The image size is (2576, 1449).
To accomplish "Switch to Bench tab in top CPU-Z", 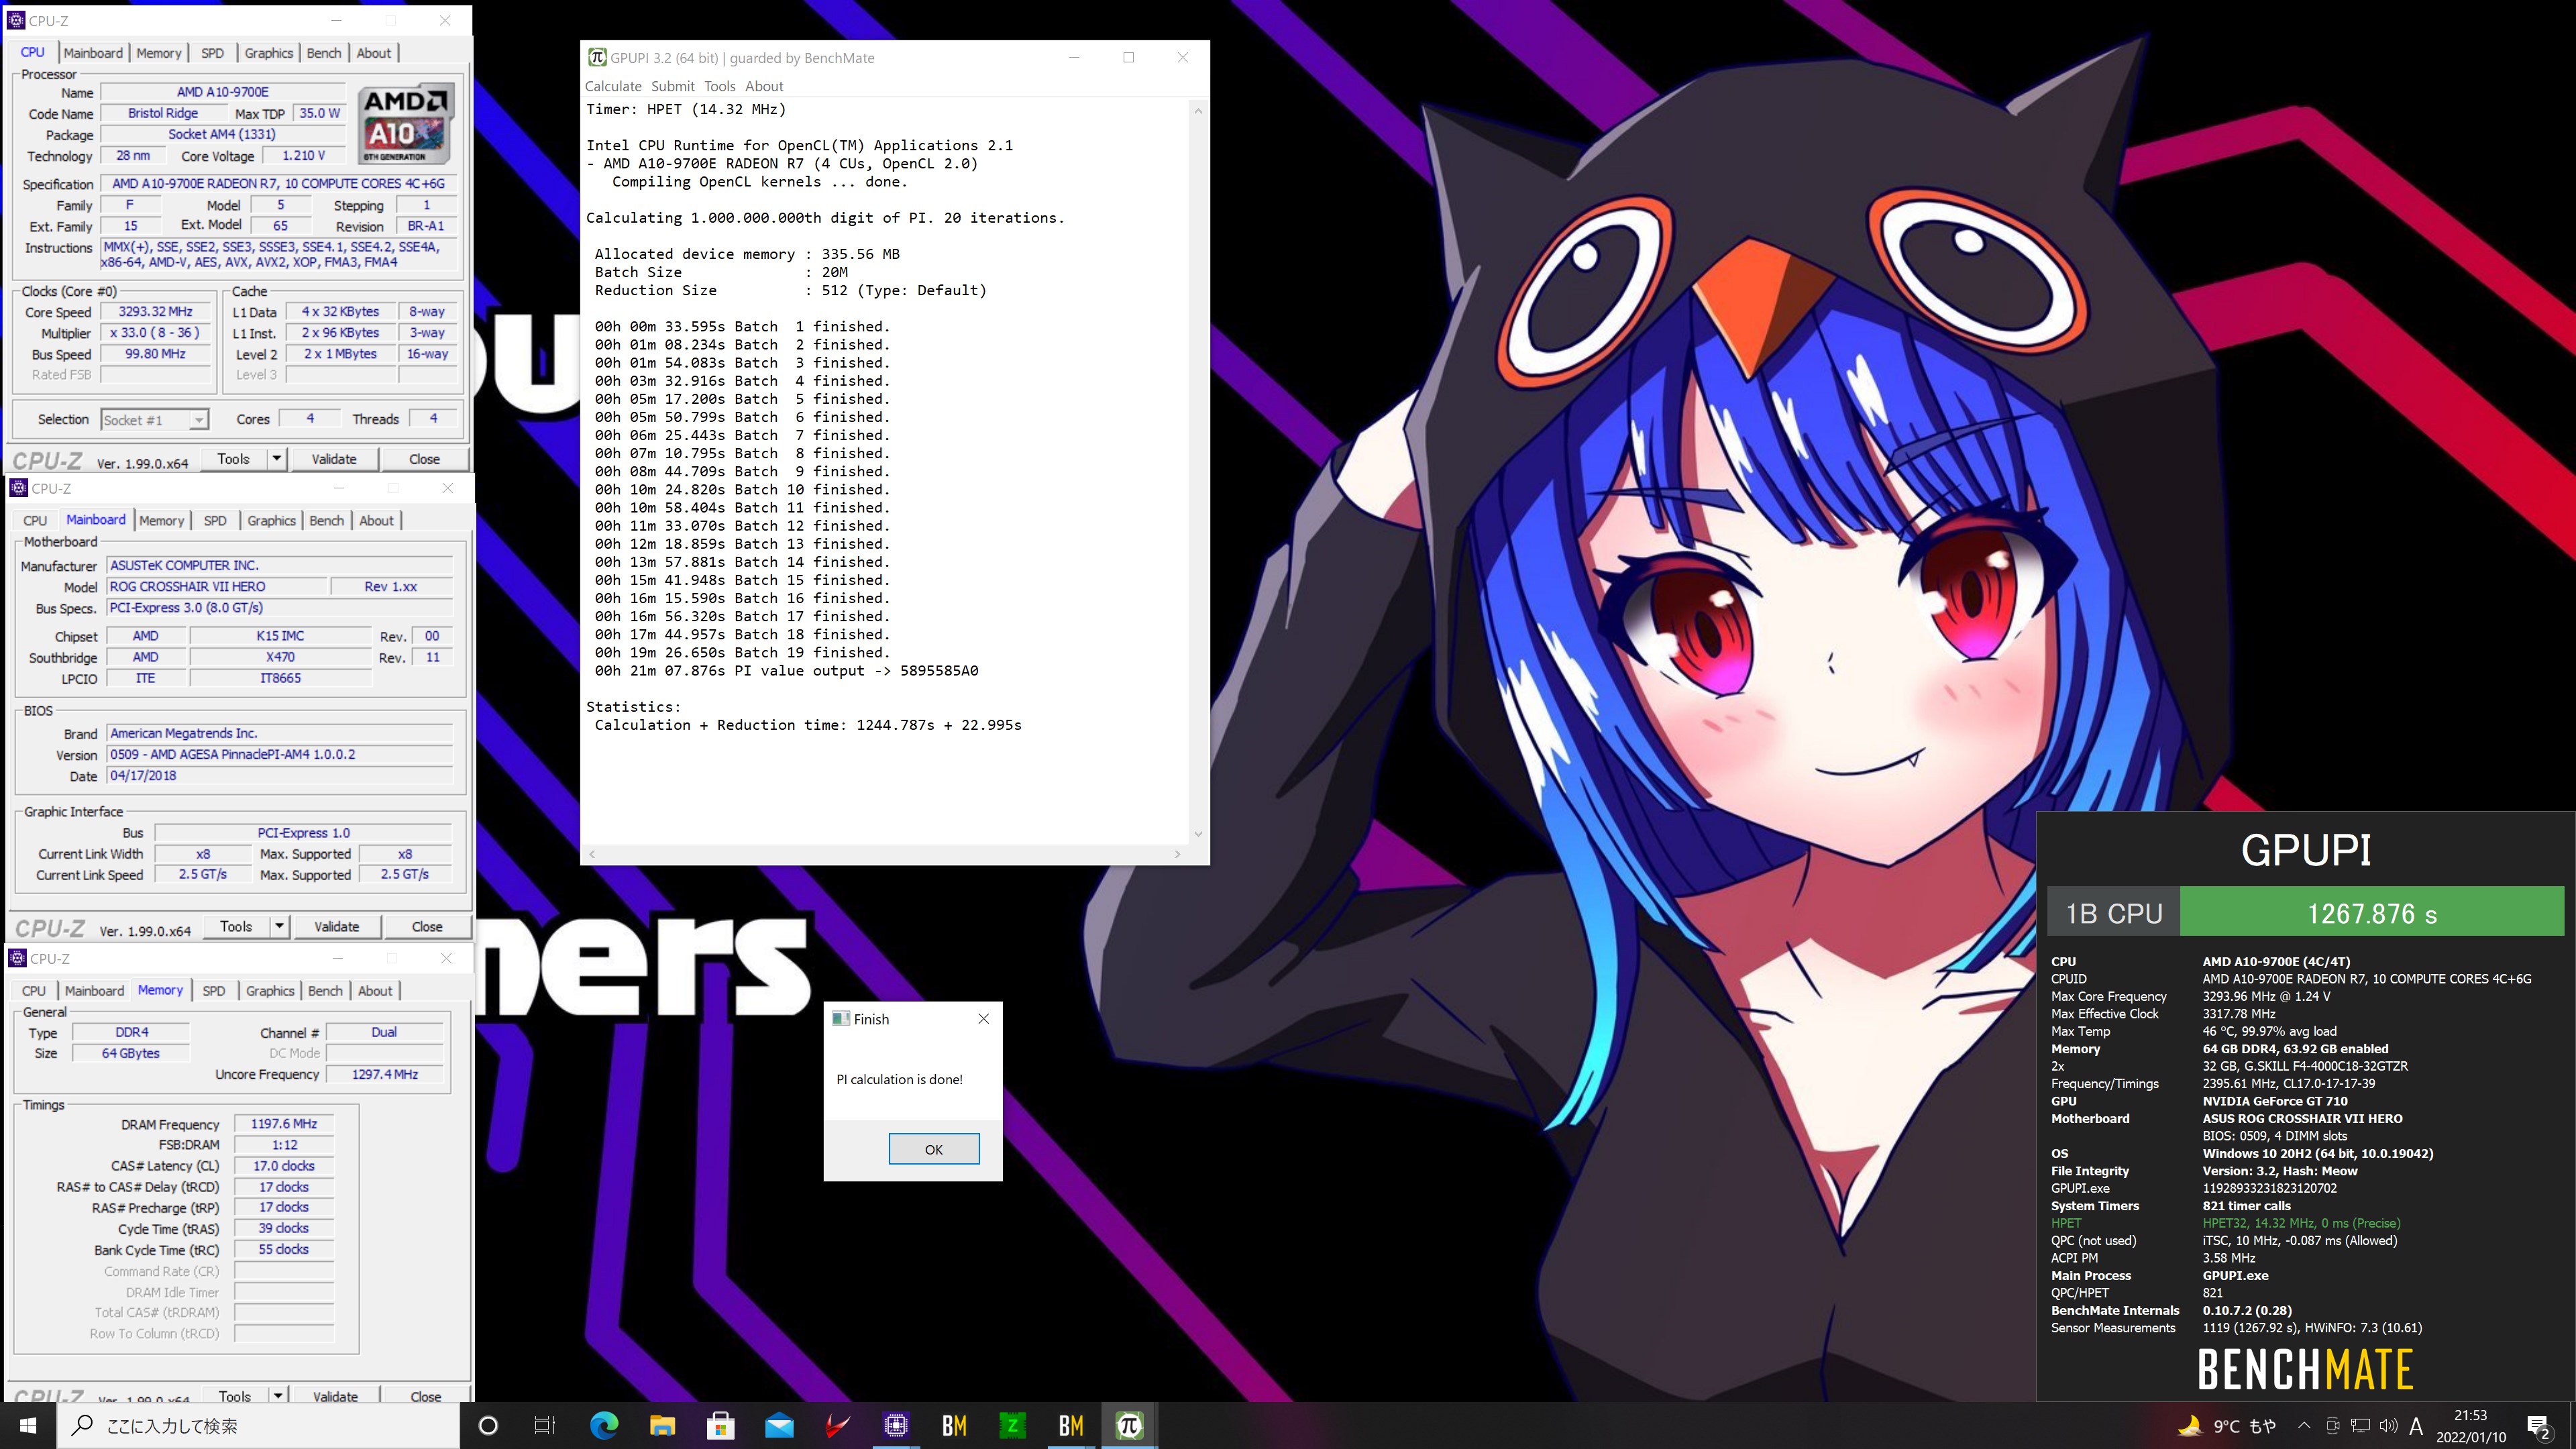I will point(324,53).
